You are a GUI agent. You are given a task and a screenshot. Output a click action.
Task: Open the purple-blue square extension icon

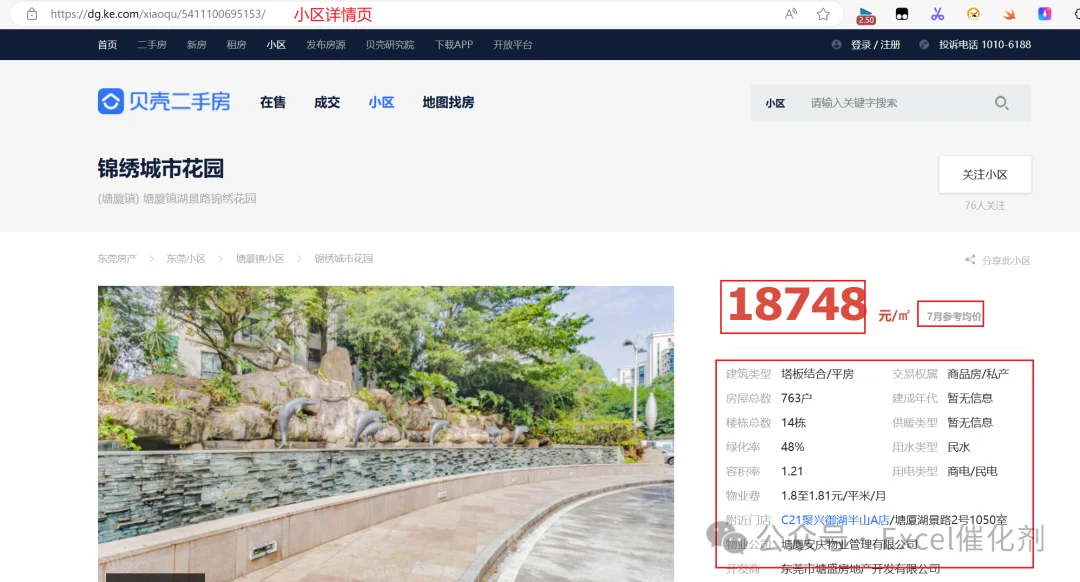coord(1045,14)
